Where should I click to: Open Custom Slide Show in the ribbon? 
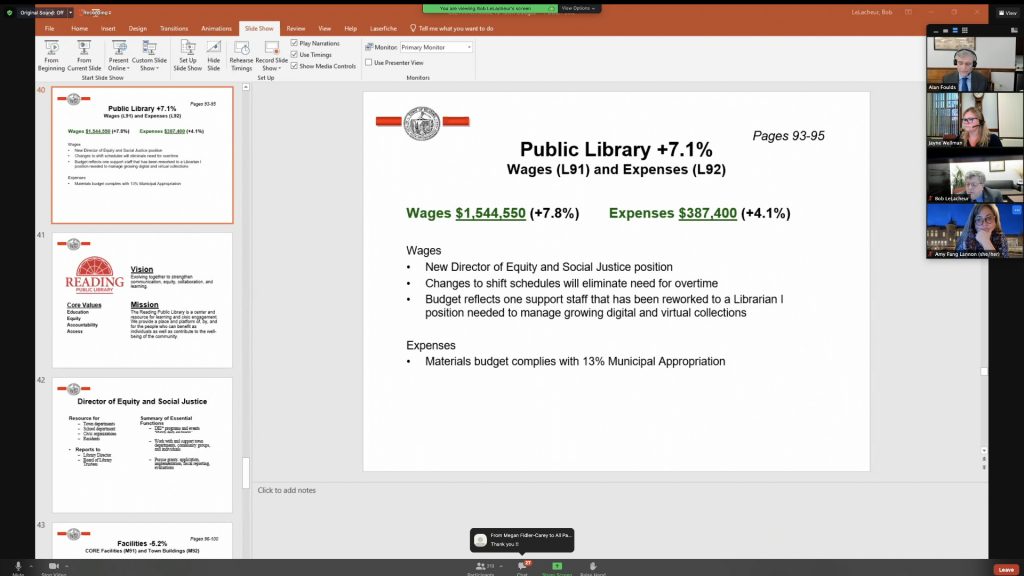(150, 56)
